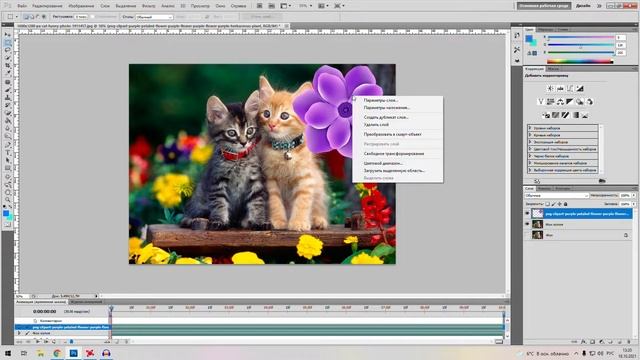The width and height of the screenshot is (640, 360).
Task: Hide the png clipart purple flower layer
Action: tap(527, 213)
